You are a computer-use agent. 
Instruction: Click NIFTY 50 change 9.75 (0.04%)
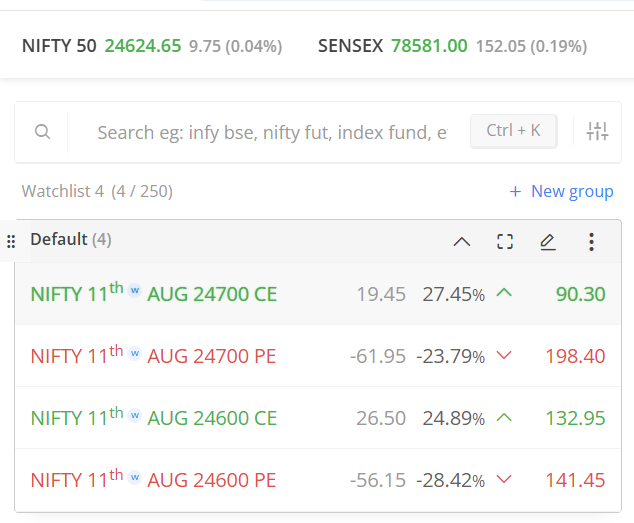(235, 46)
